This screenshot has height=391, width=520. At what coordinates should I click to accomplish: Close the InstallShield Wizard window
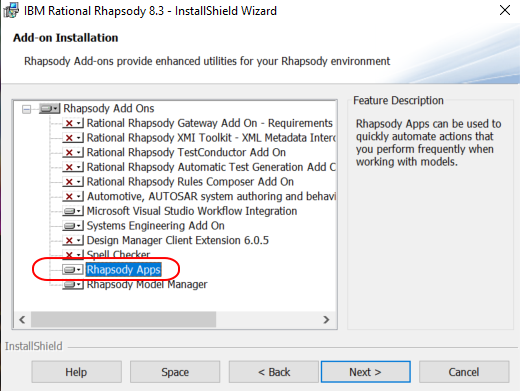tap(505, 10)
